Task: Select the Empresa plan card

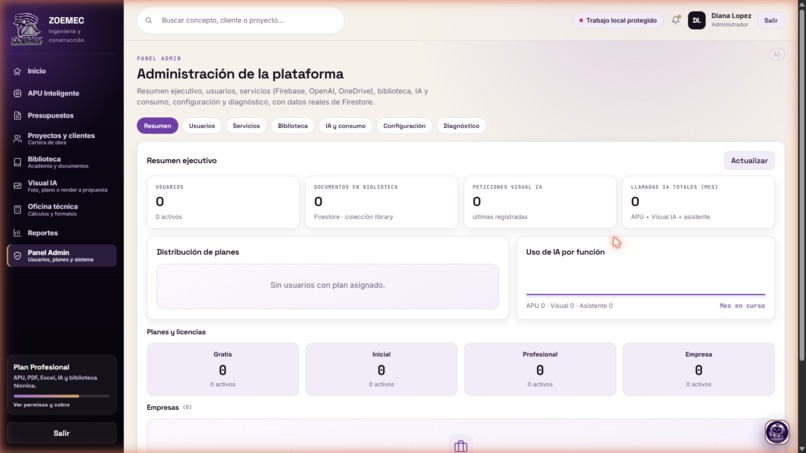Action: tap(699, 369)
